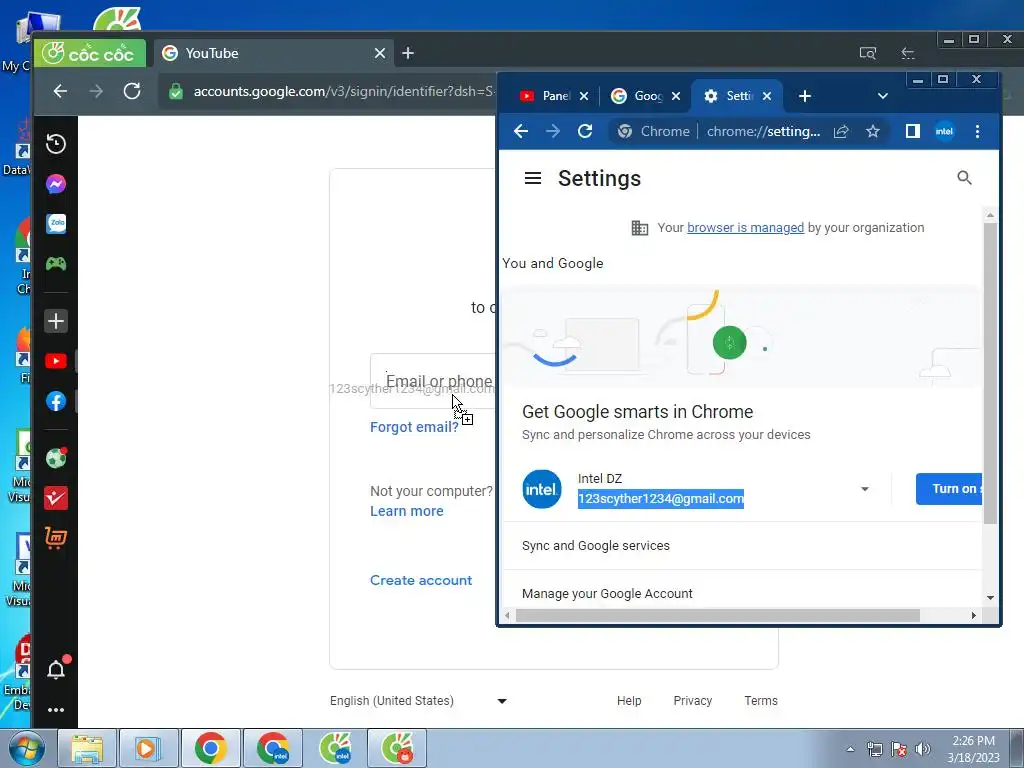This screenshot has width=1024, height=768.
Task: Expand the Intel DZ account dropdown arrow
Action: point(865,489)
